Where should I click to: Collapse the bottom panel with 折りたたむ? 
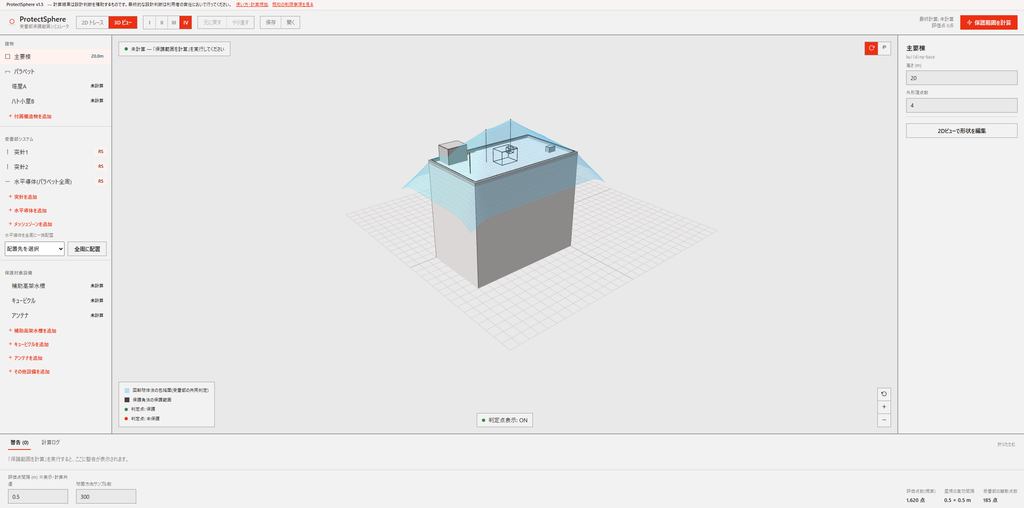(1006, 443)
